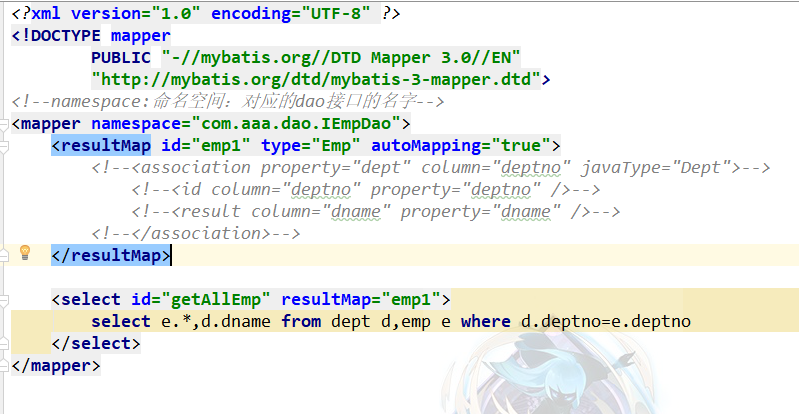Click the "-//mybatis.org//DTD Mapper 3.0//EN" string
The image size is (799, 414).
(x=341, y=58)
